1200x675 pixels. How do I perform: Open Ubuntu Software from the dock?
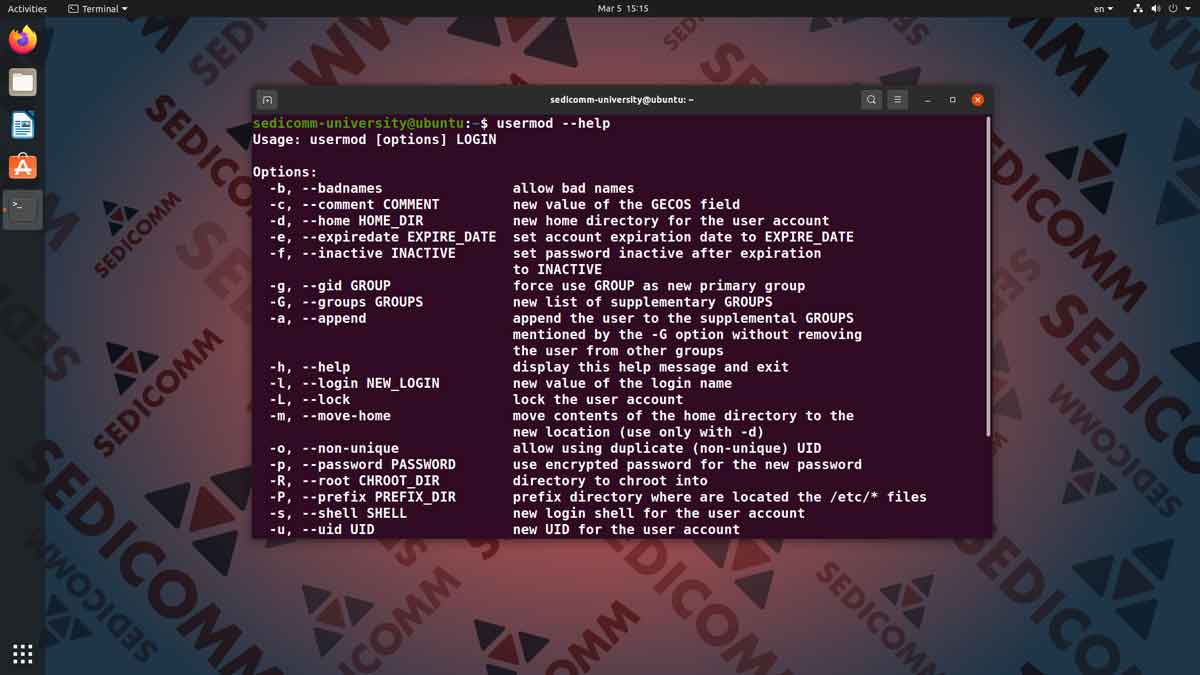click(x=22, y=166)
